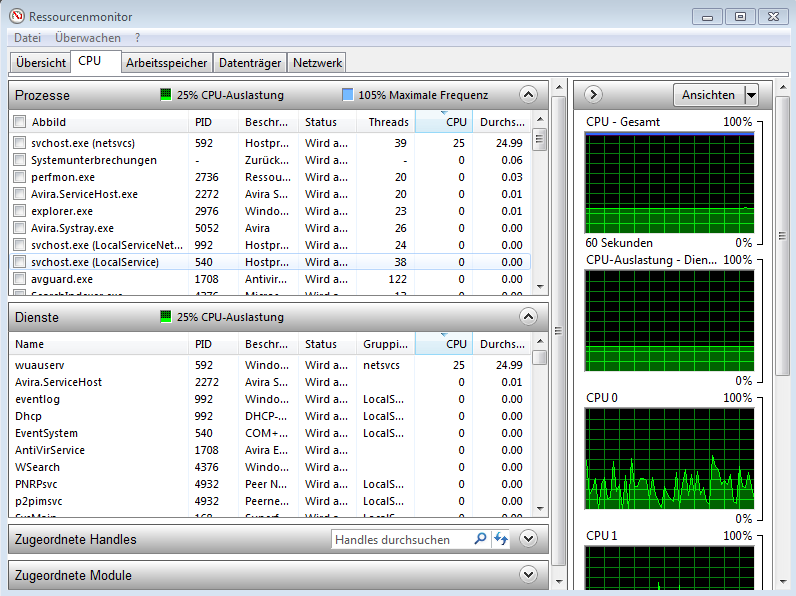Image resolution: width=796 pixels, height=596 pixels.
Task: Select the WSearch service row
Action: [270, 467]
